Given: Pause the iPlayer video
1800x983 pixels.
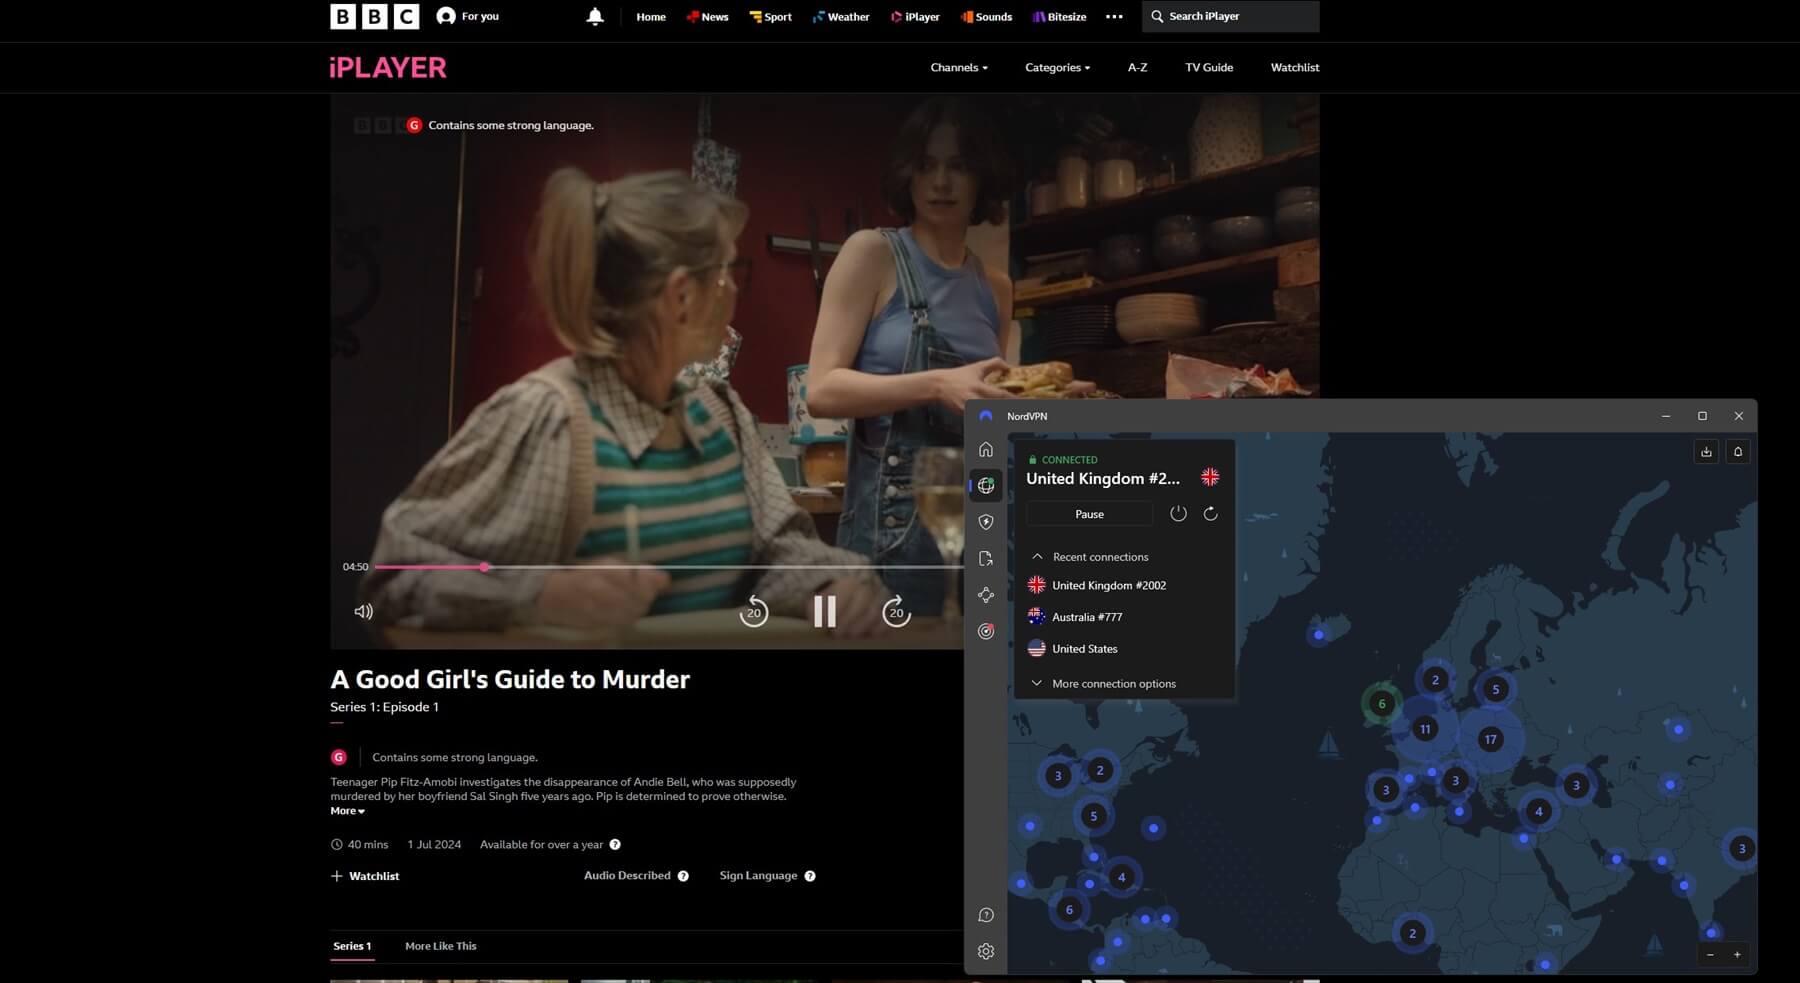Looking at the screenshot, I should pyautogui.click(x=825, y=611).
